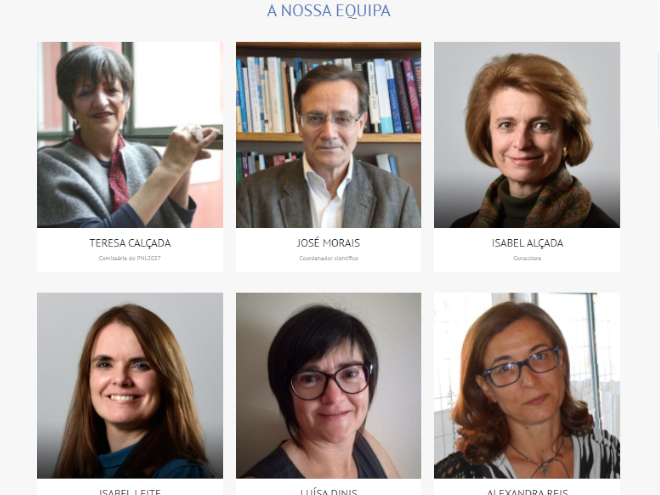
Task: Open the Isabel Leite portrait photo
Action: [x=130, y=386]
